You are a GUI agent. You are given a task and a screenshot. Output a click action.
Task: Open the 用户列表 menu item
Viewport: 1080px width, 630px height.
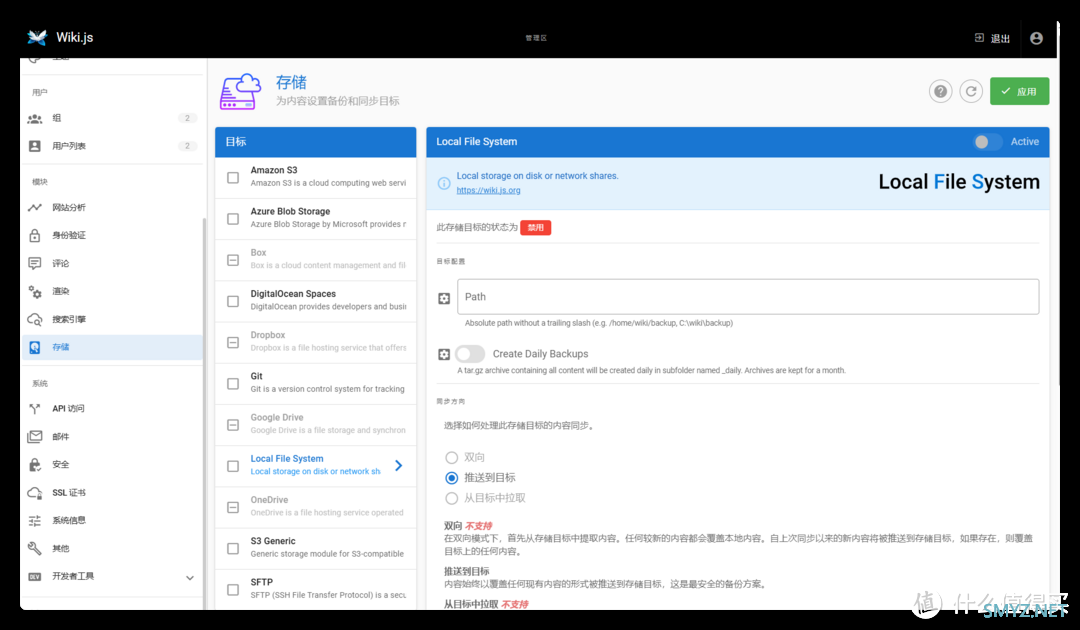[x=112, y=146]
